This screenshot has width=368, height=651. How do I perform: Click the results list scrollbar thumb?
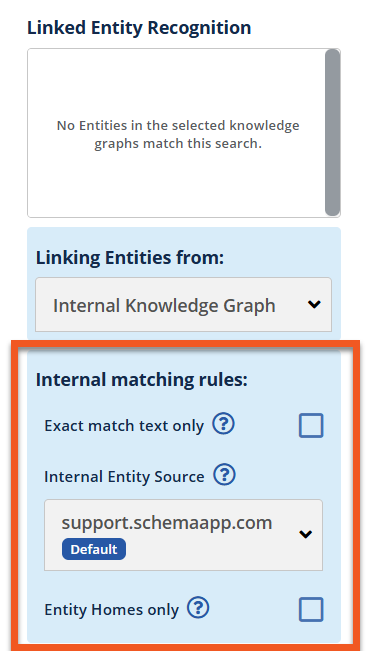click(x=332, y=132)
